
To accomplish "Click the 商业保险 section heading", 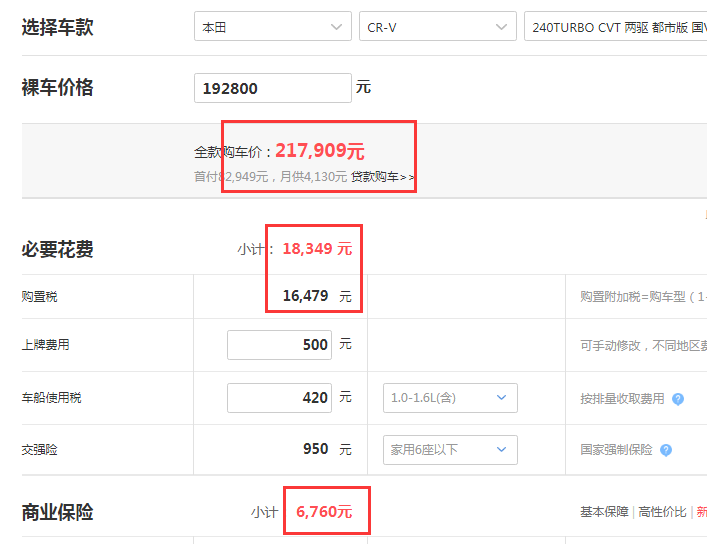I will pyautogui.click(x=58, y=512).
